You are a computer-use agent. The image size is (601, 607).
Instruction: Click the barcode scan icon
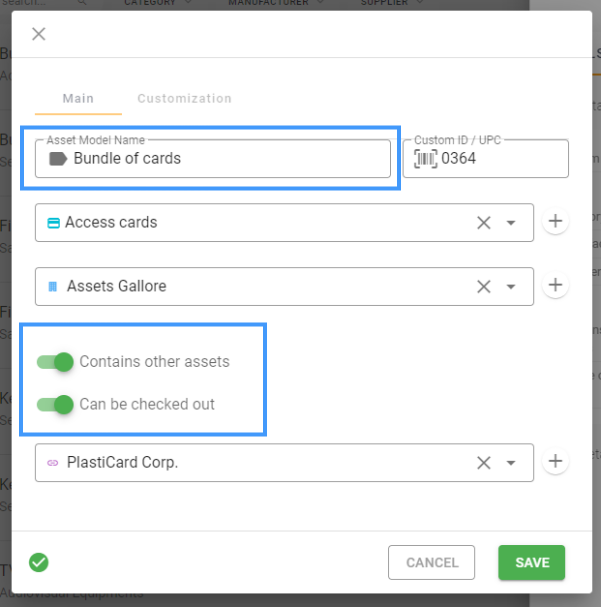pyautogui.click(x=425, y=159)
